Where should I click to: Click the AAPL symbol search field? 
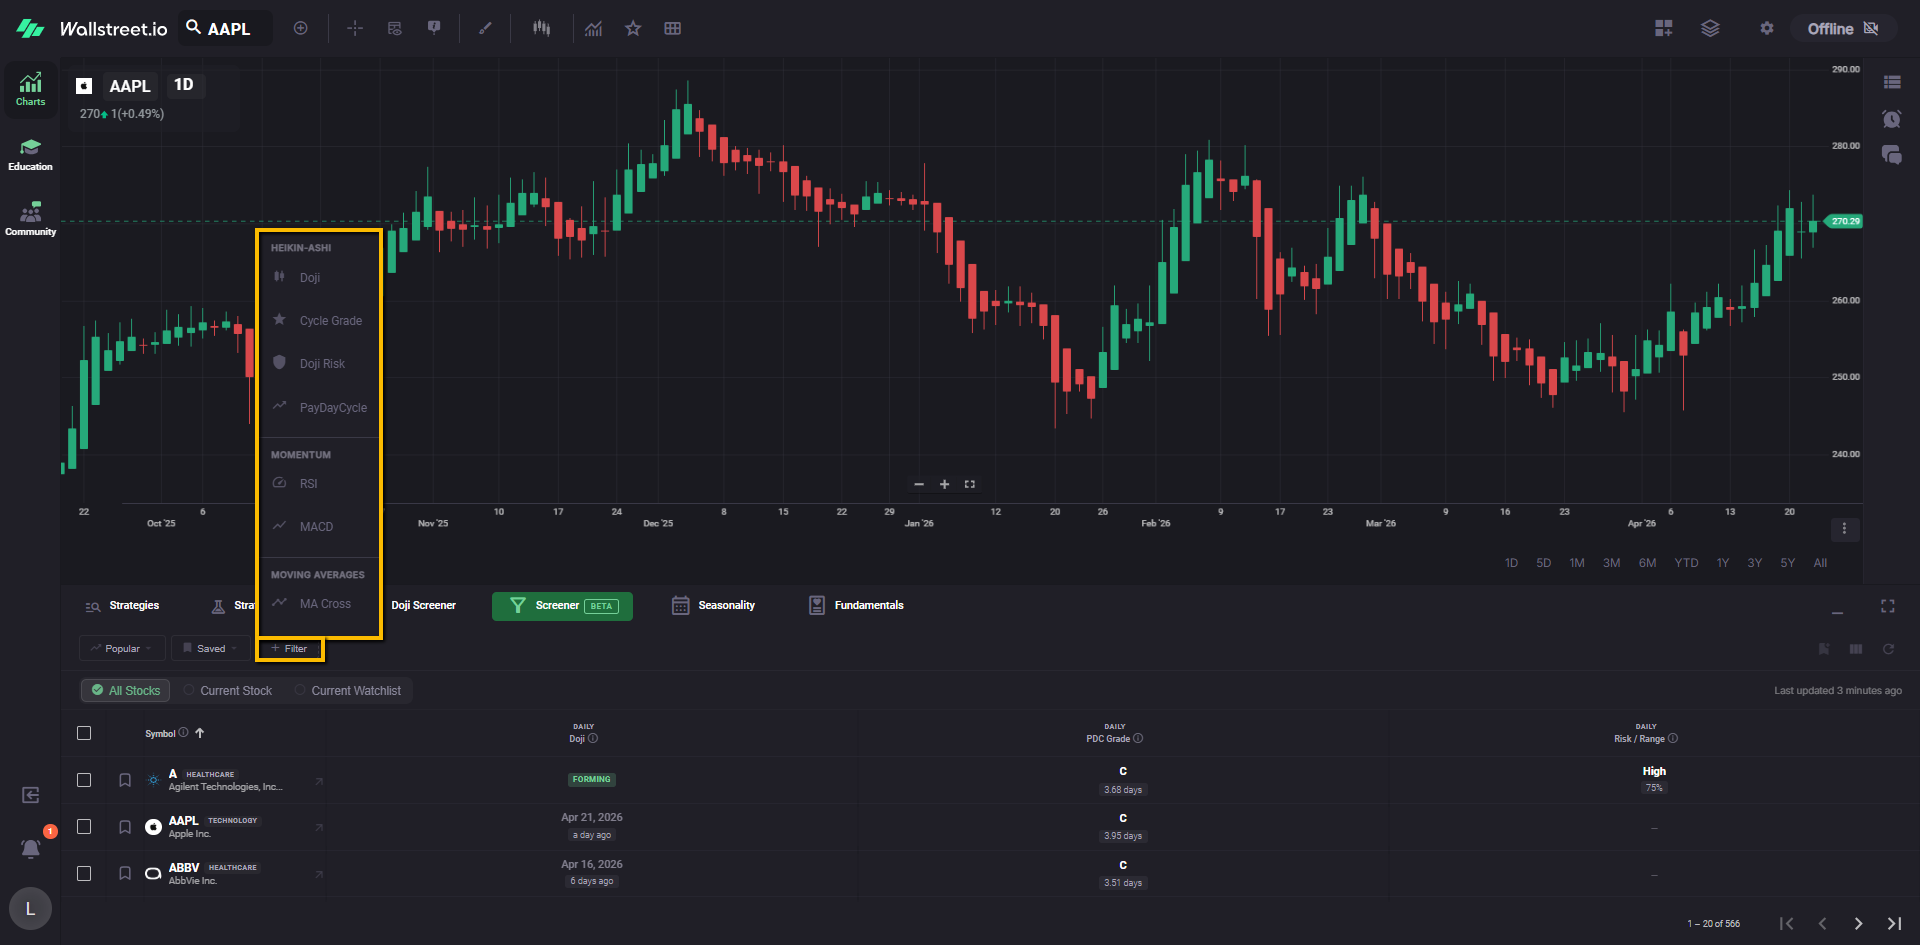[229, 29]
